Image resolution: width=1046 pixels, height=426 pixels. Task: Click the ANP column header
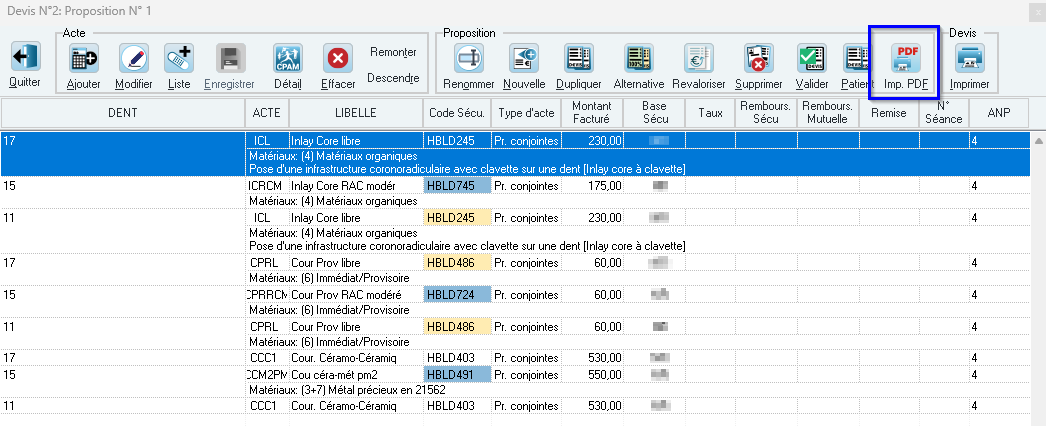[999, 113]
